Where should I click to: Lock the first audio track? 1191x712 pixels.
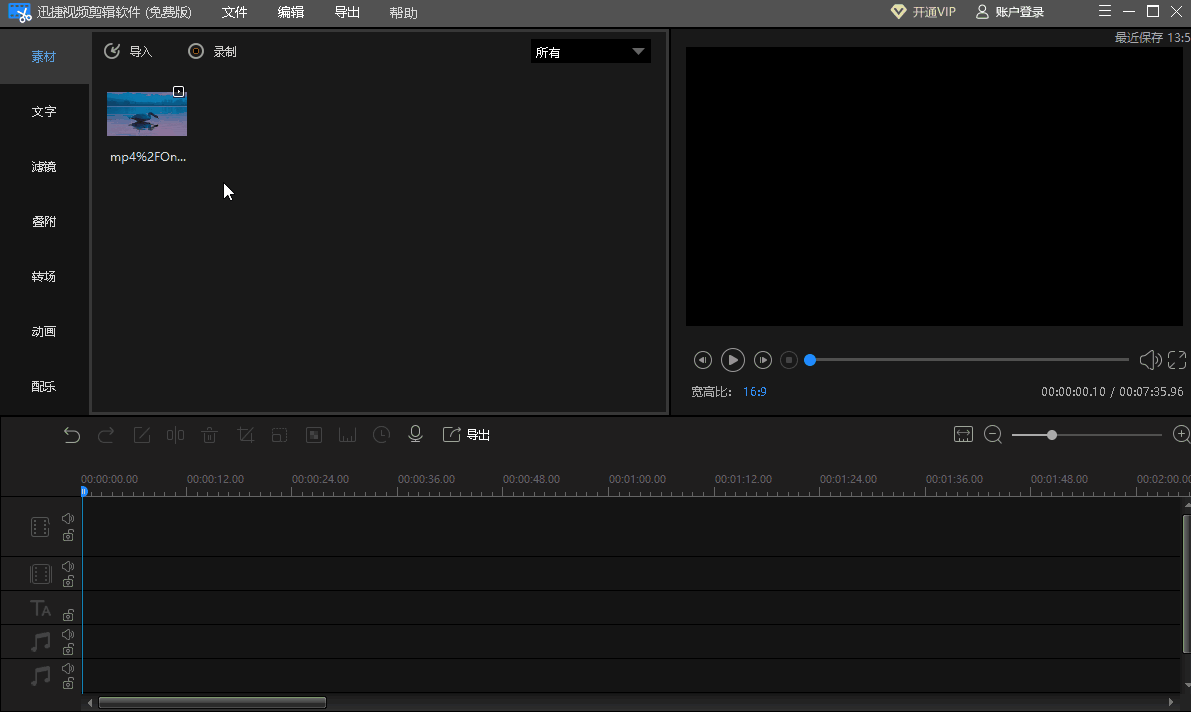pyautogui.click(x=68, y=649)
